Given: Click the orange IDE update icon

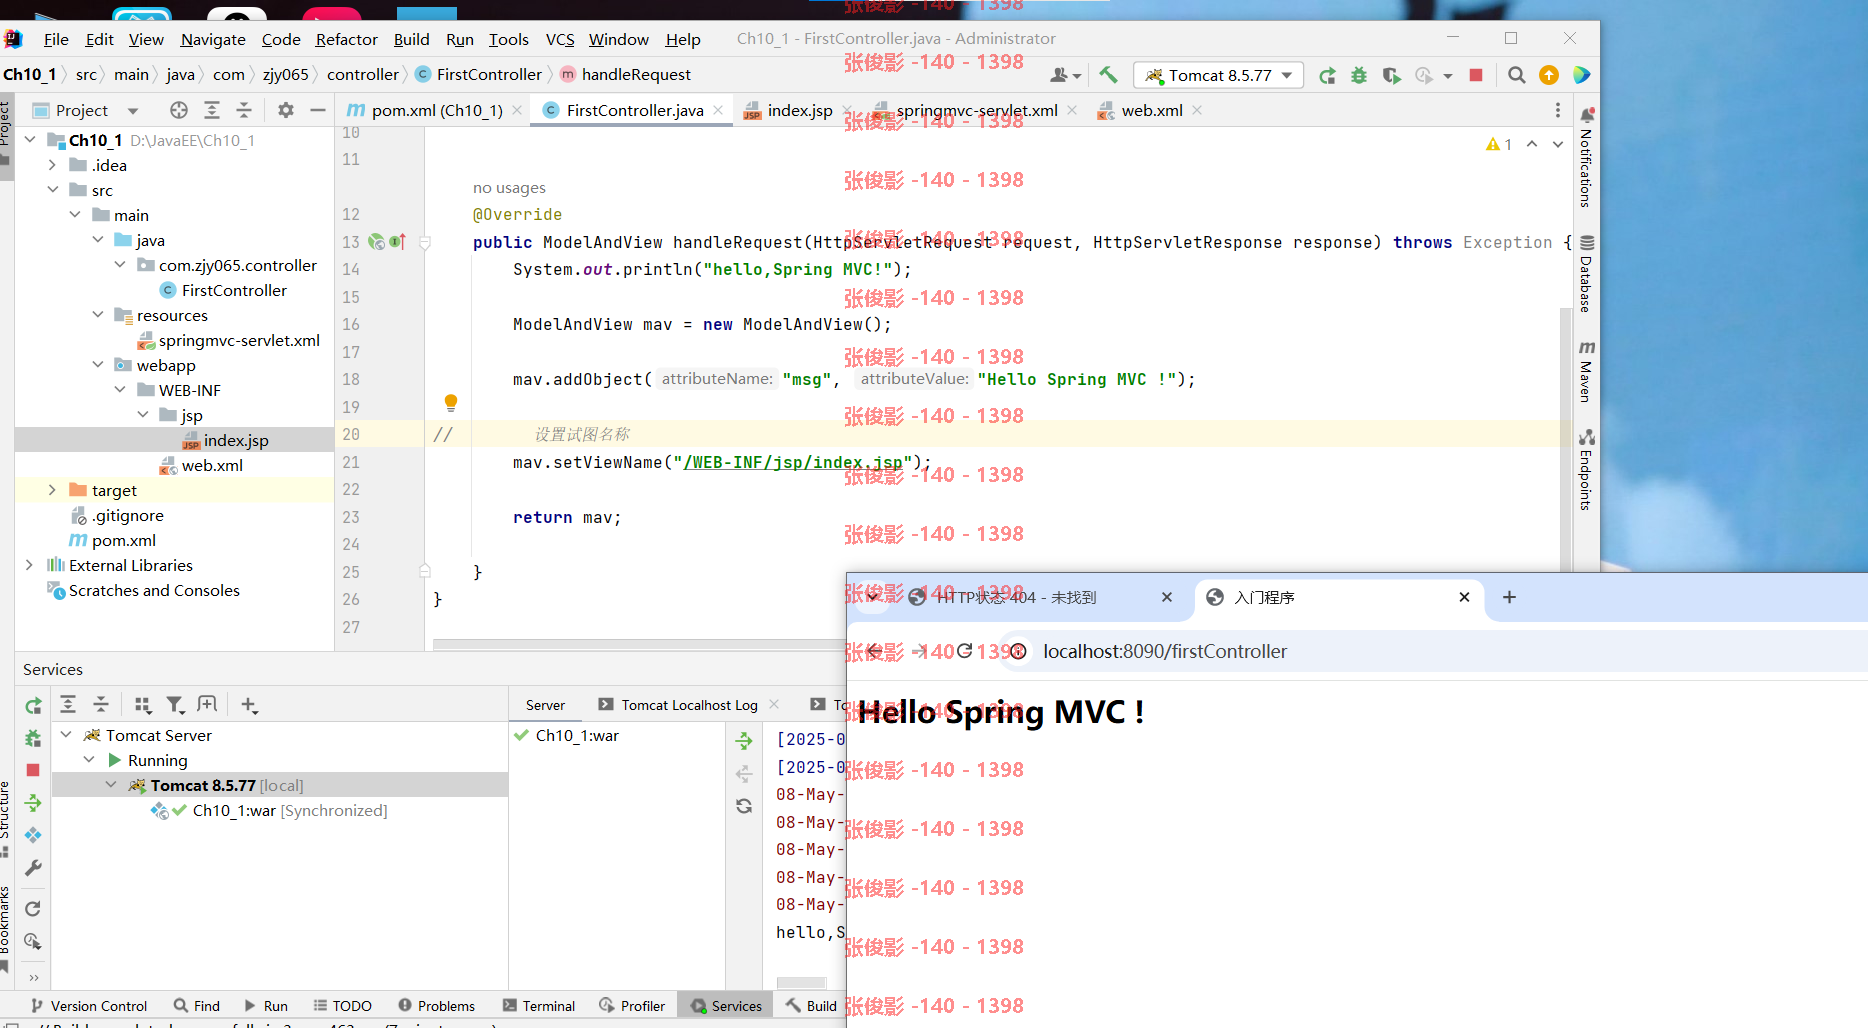Looking at the screenshot, I should [1549, 75].
